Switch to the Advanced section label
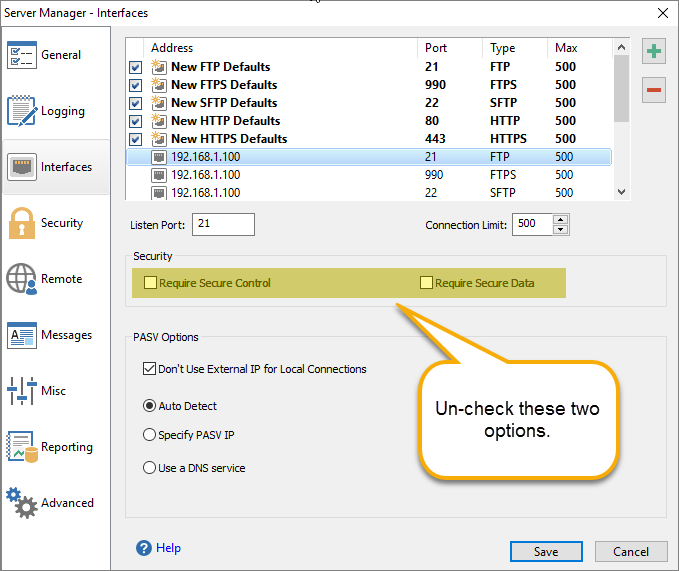Viewport: 679px width, 571px height. 68,503
